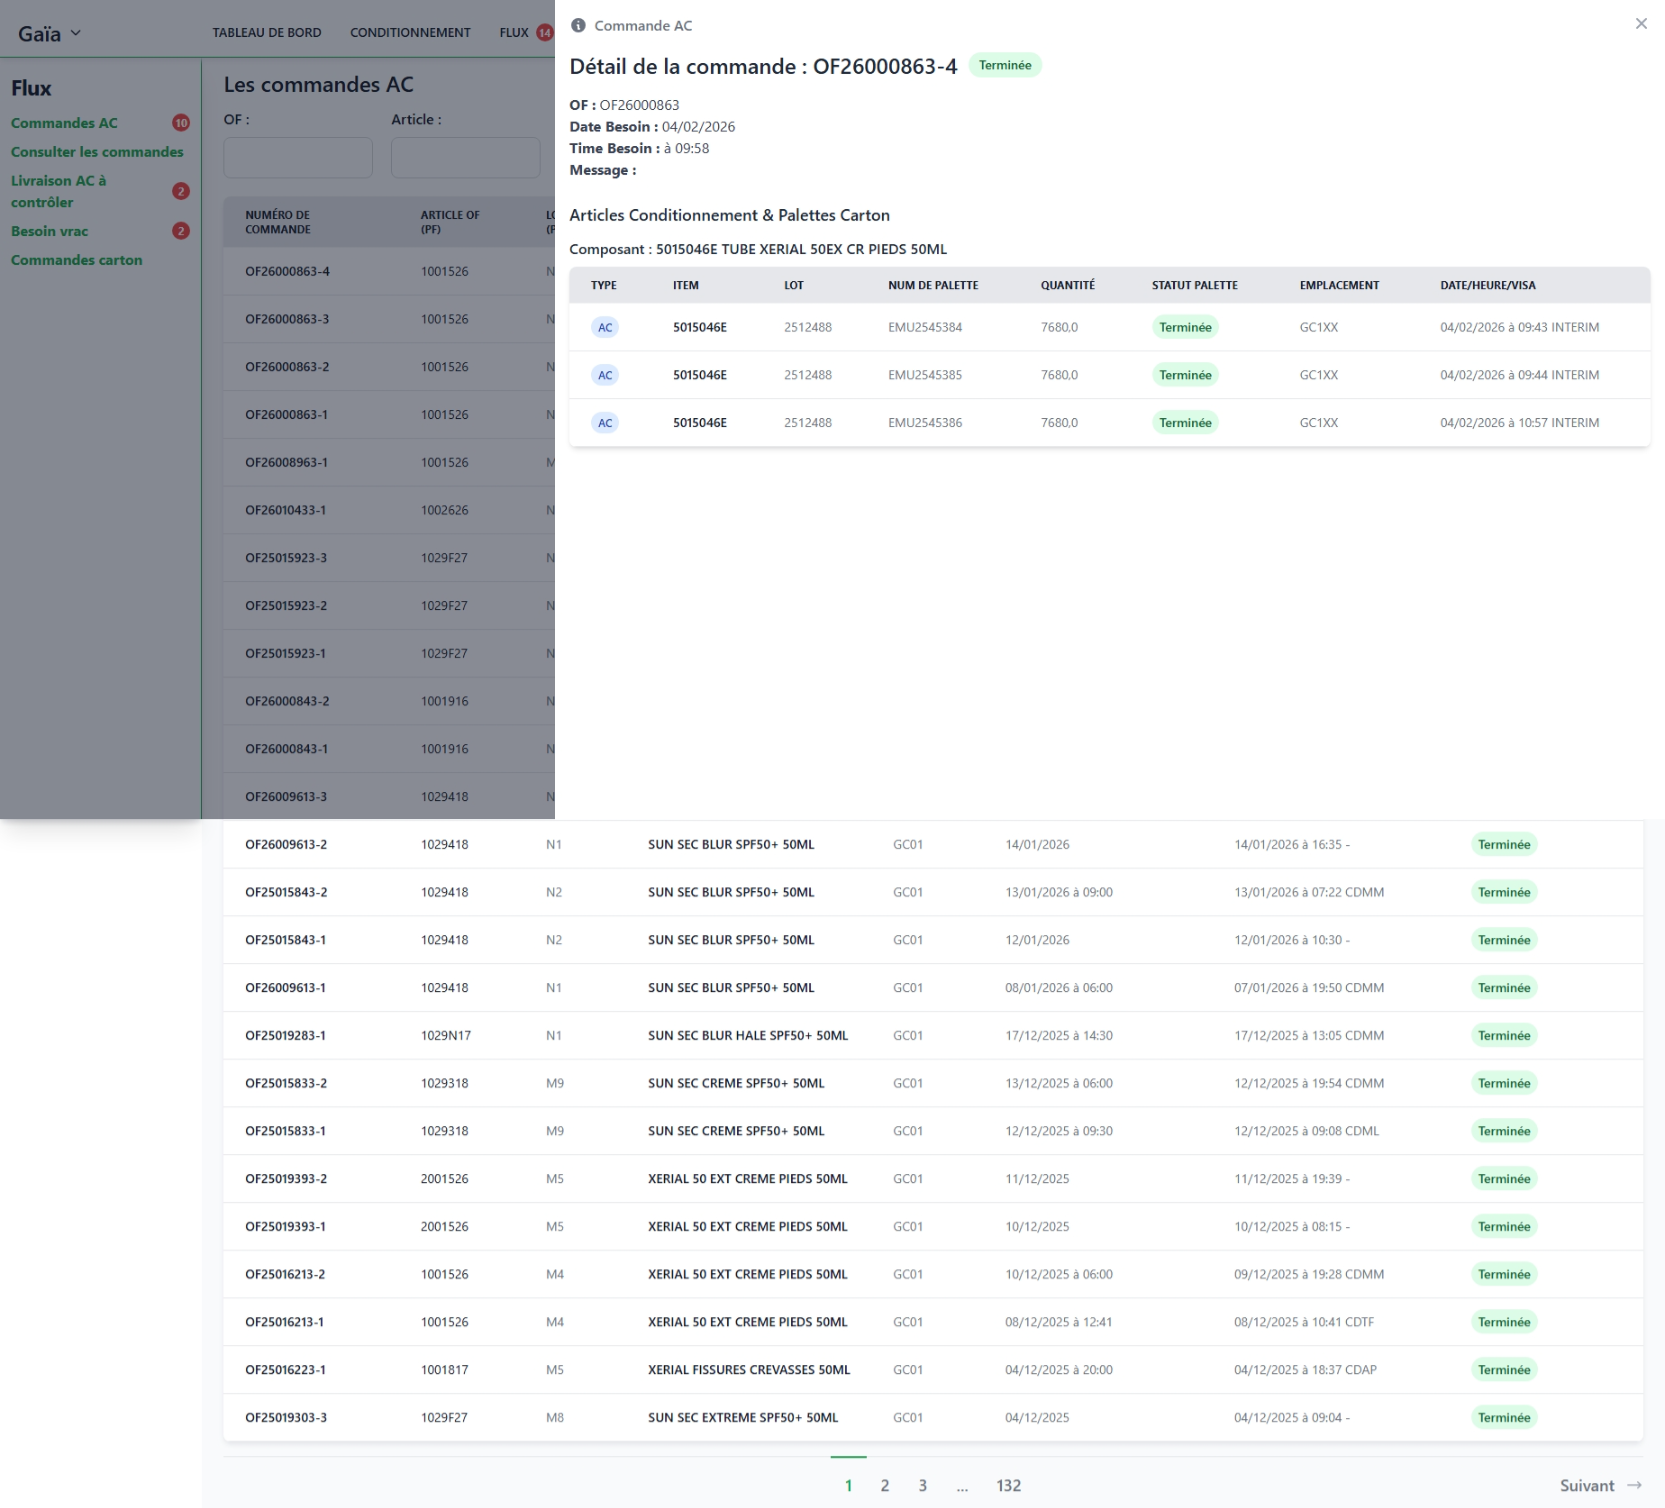1665x1508 pixels.
Task: Open order row OF25019393-2
Action: click(933, 1179)
